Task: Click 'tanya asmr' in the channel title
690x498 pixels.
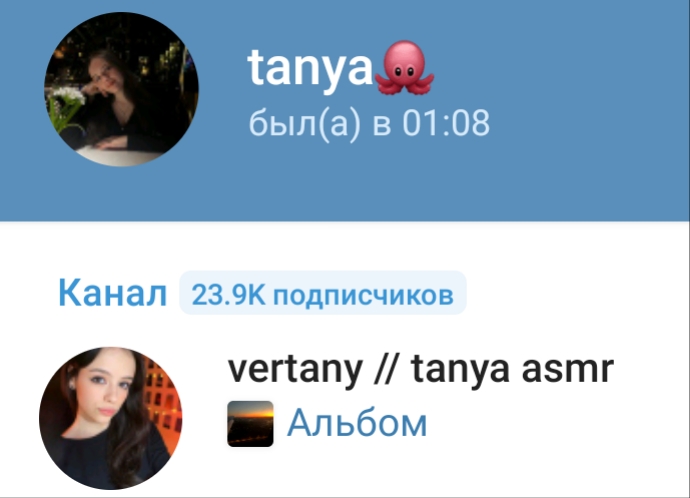Action: (512, 370)
